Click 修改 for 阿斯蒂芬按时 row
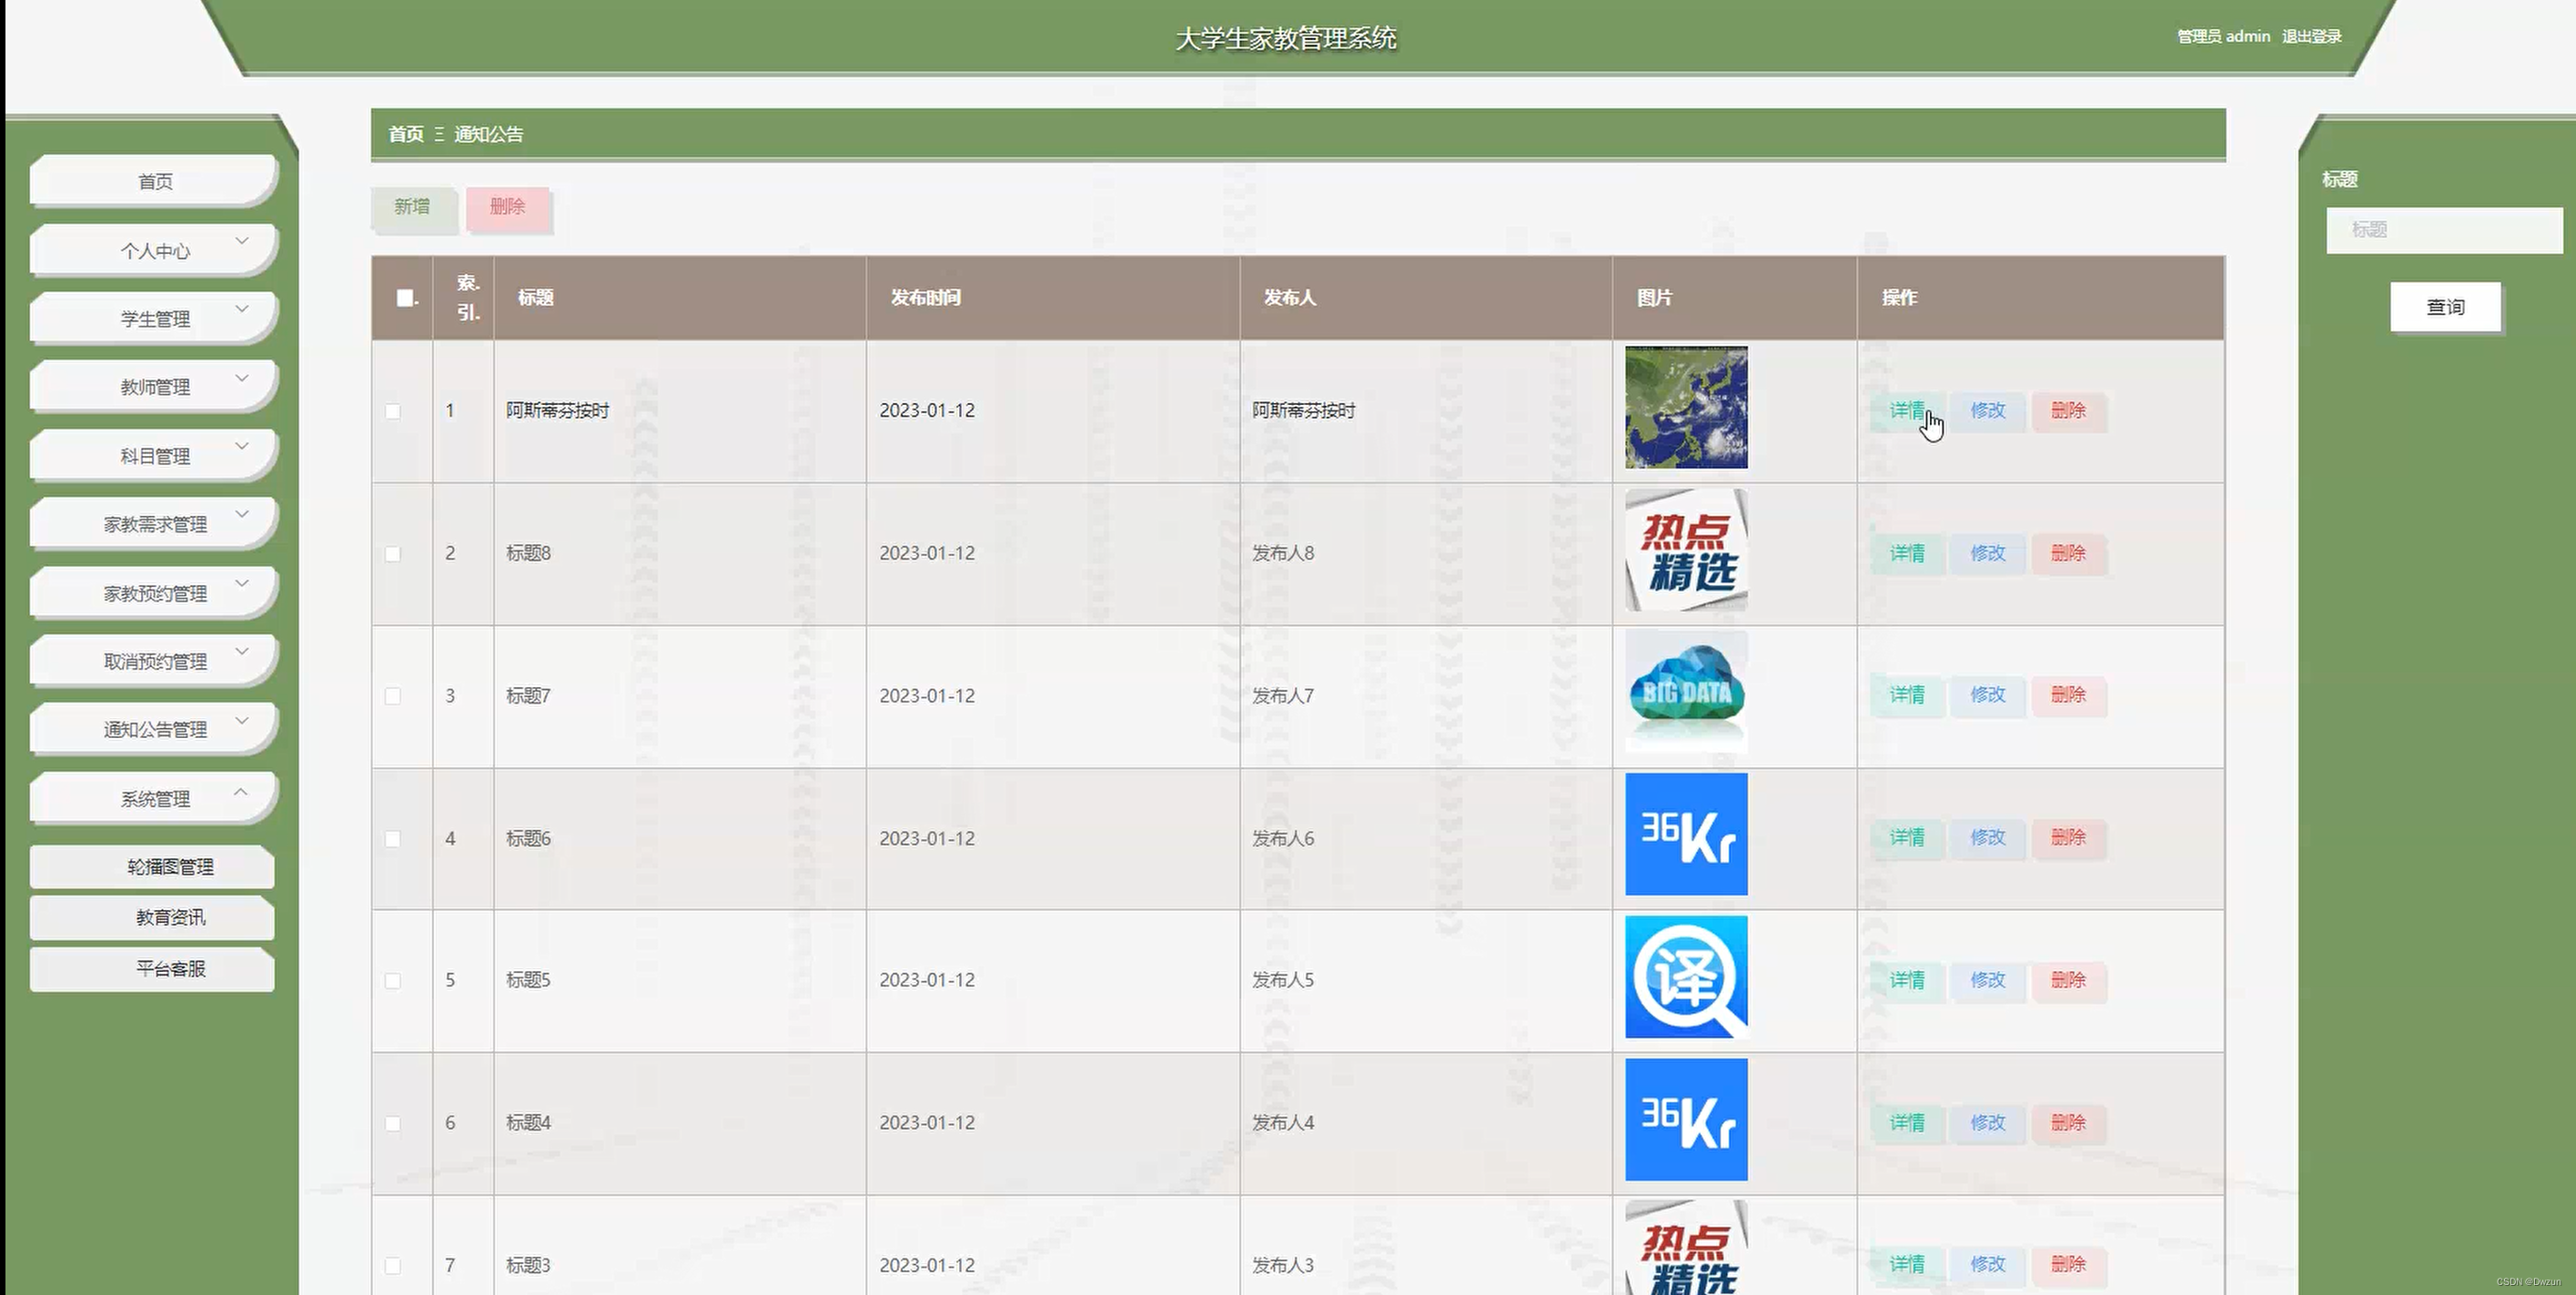Image resolution: width=2576 pixels, height=1295 pixels. point(1988,411)
